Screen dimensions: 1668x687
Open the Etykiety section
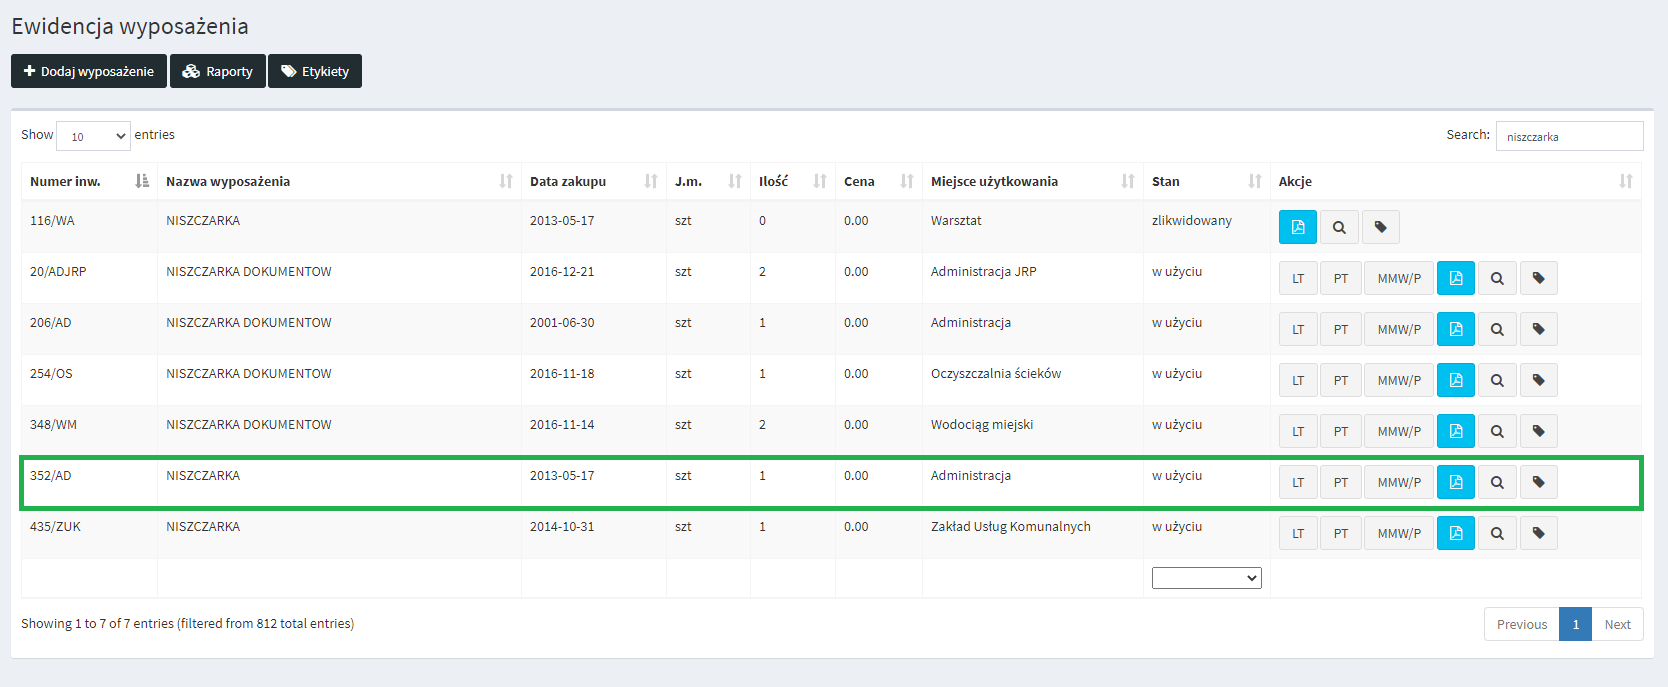314,71
